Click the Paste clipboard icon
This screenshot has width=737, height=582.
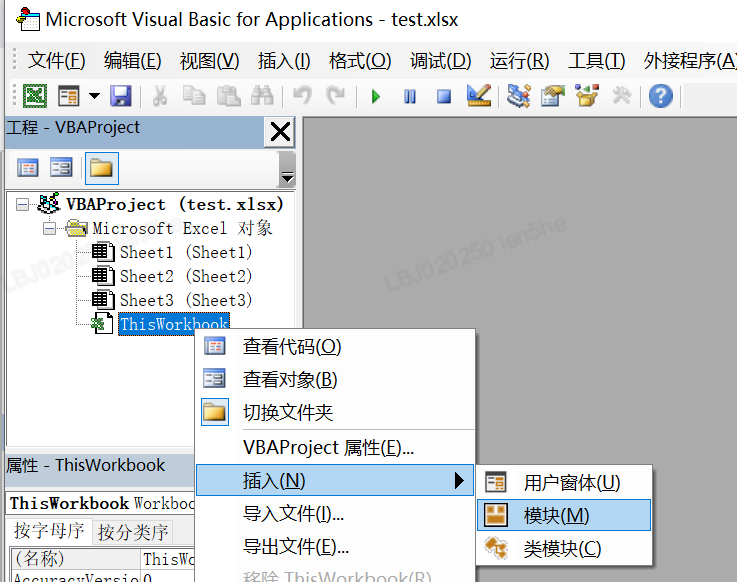[x=228, y=96]
